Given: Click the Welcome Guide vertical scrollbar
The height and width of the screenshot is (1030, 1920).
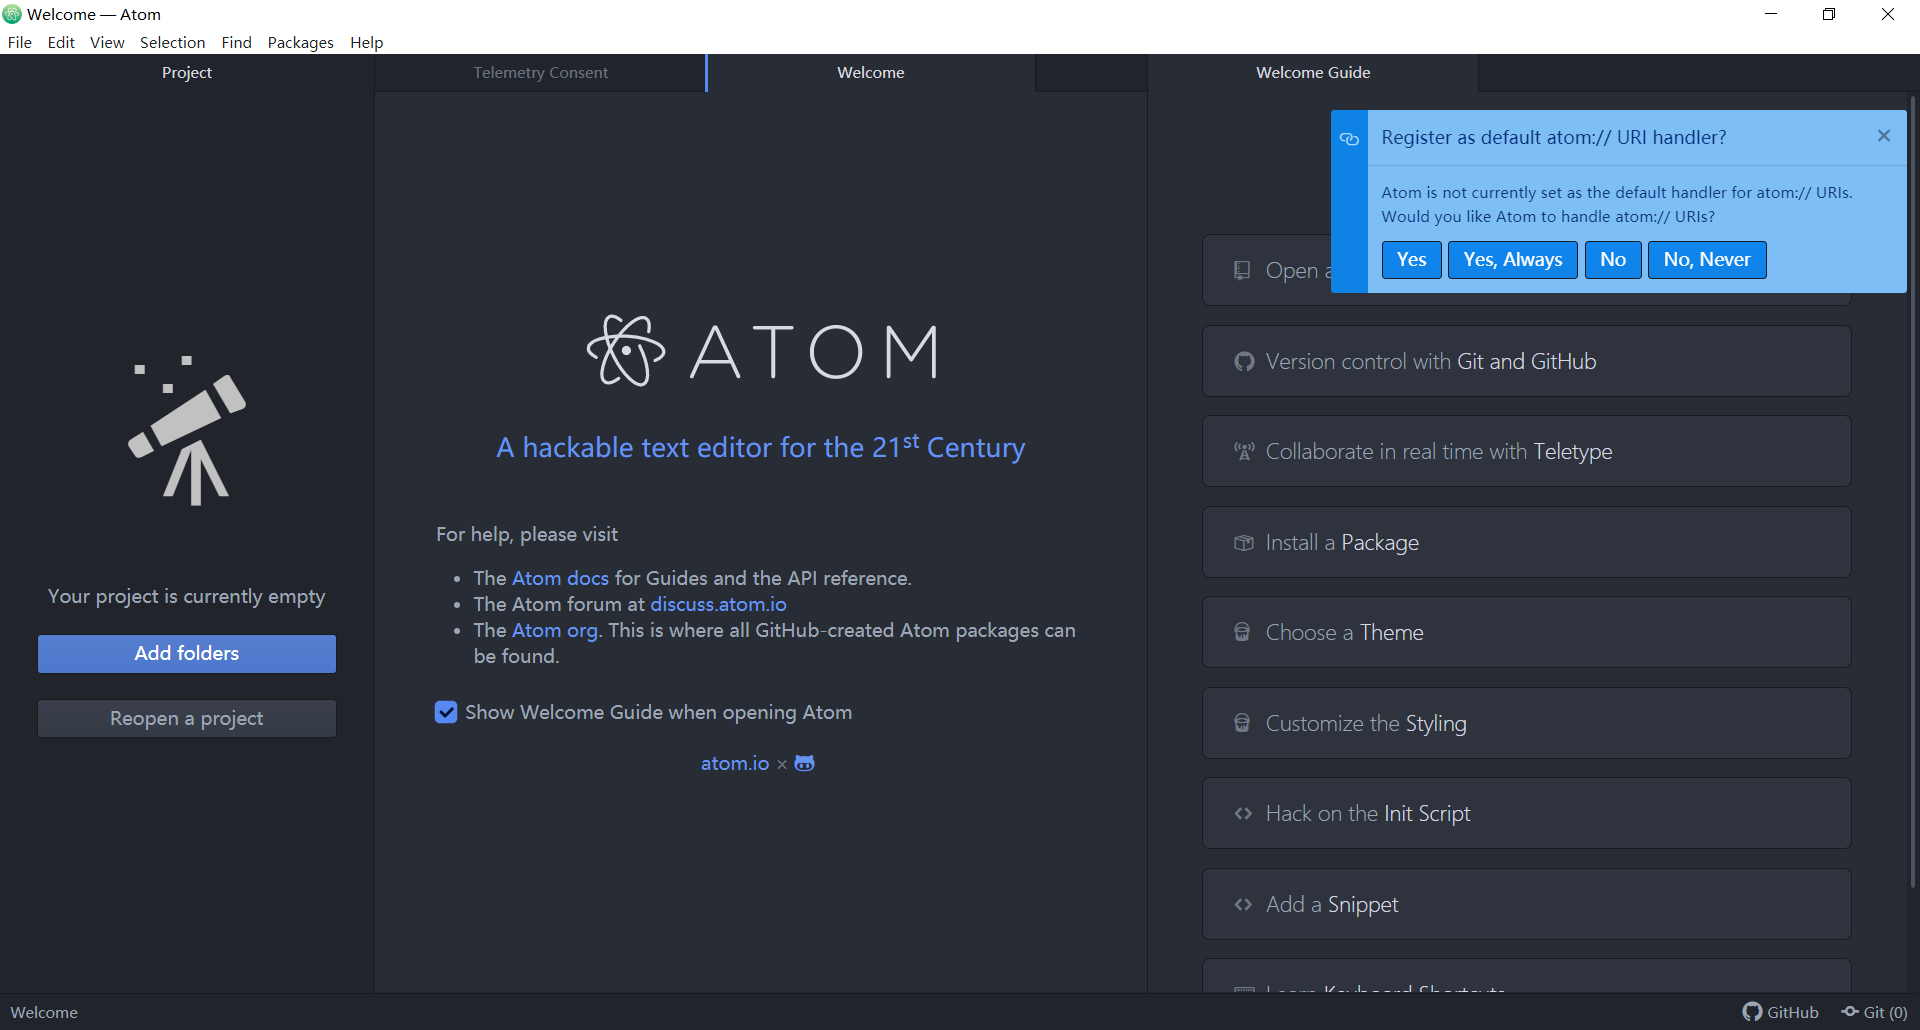Looking at the screenshot, I should tap(1912, 490).
